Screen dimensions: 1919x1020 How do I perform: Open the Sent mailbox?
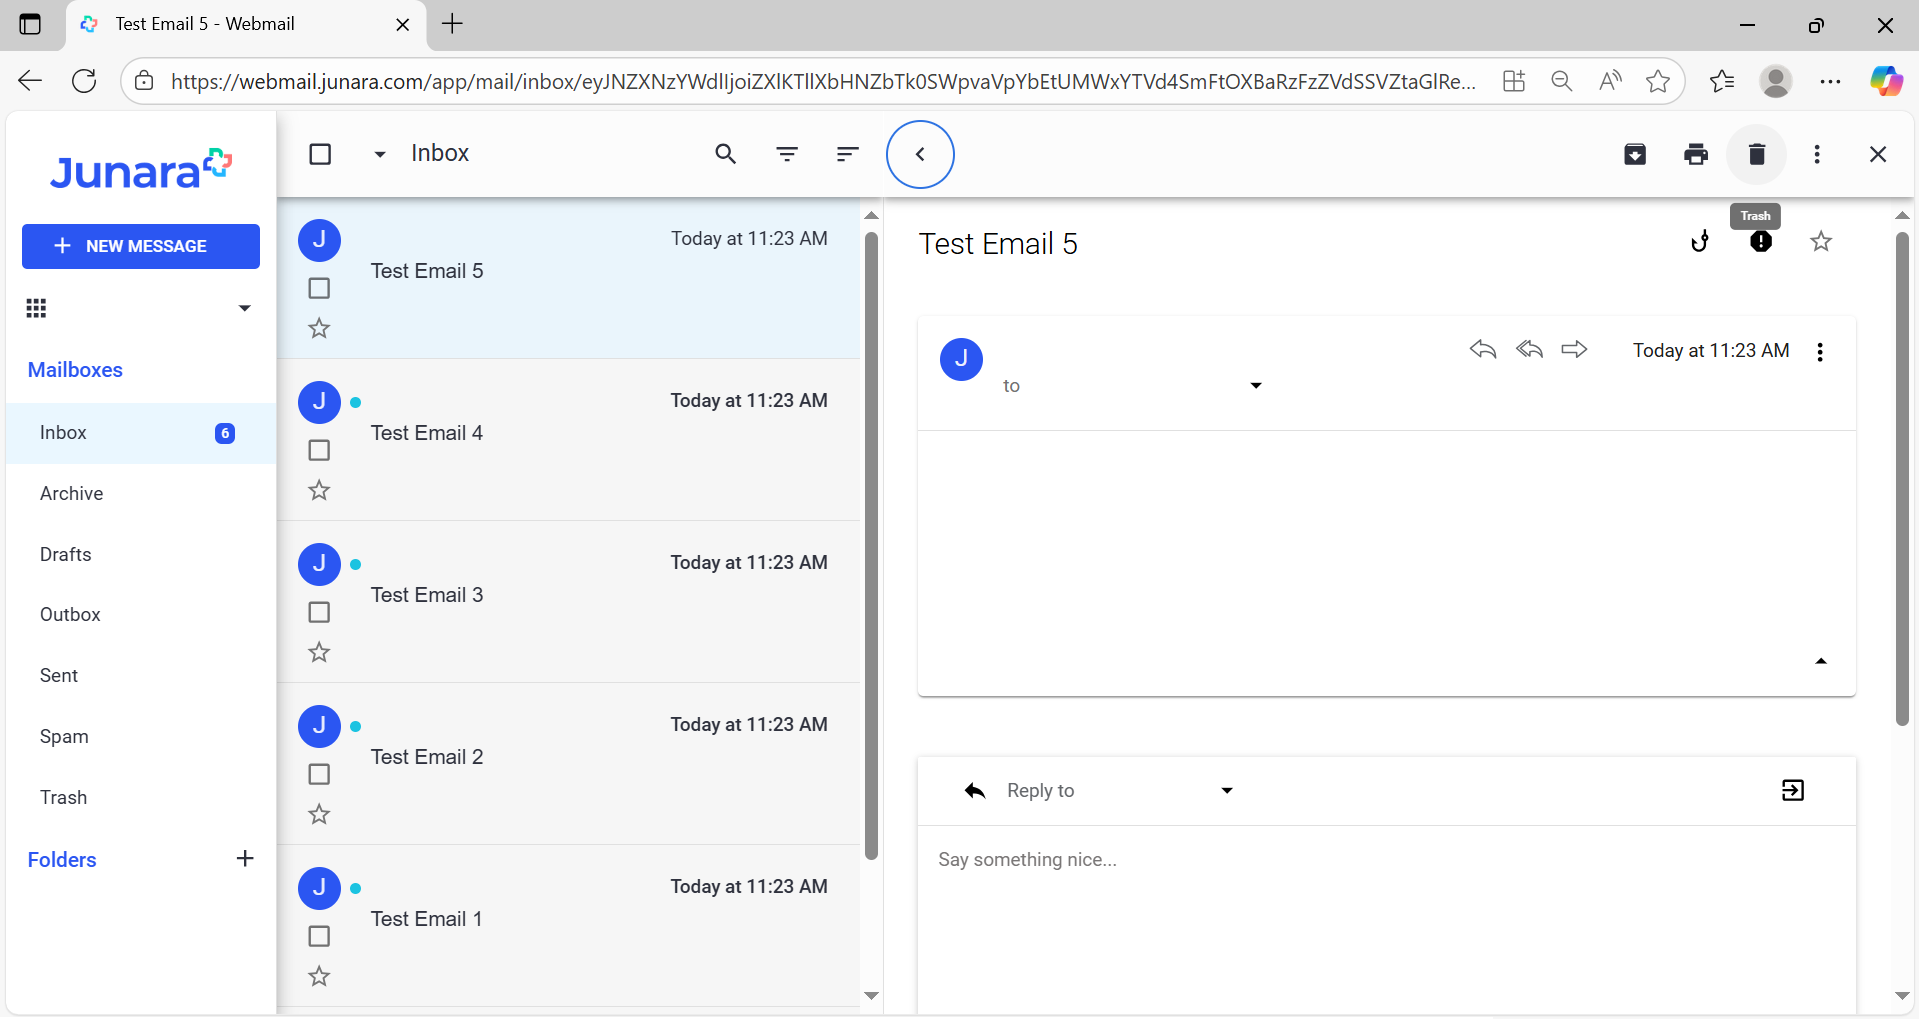141,676
